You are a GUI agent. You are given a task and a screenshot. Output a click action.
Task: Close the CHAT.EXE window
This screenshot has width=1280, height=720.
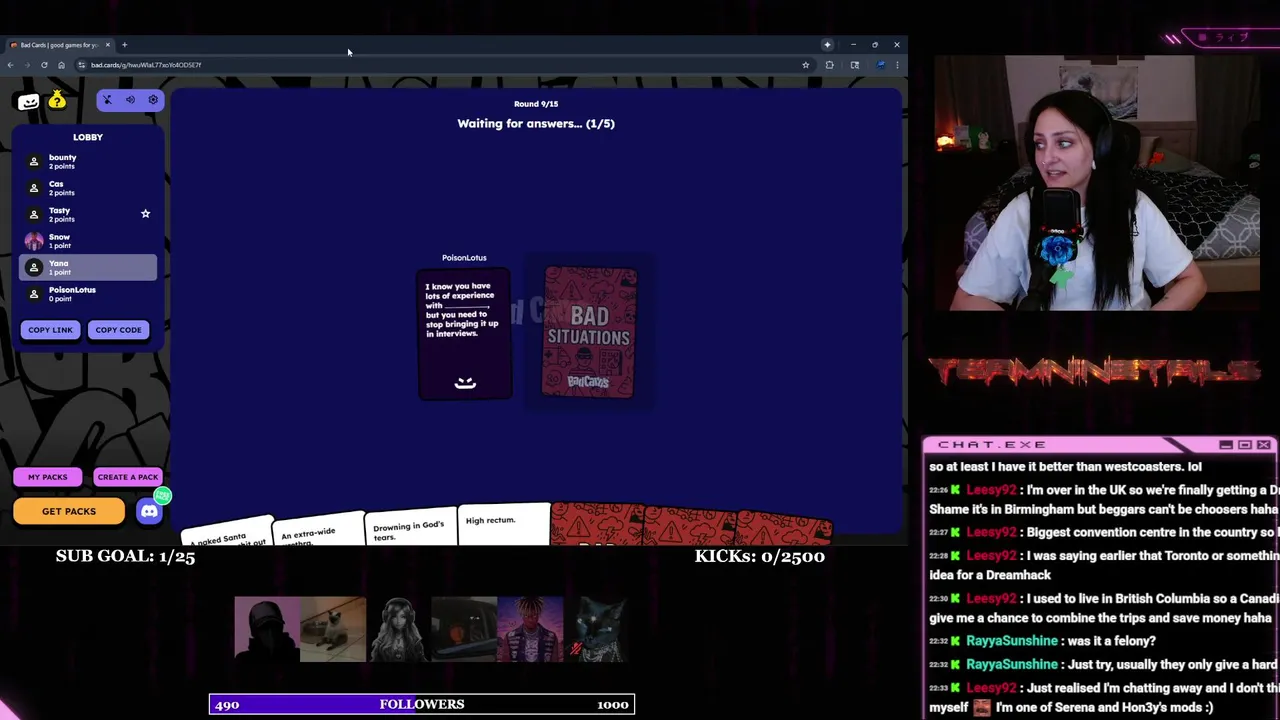pos(1264,445)
